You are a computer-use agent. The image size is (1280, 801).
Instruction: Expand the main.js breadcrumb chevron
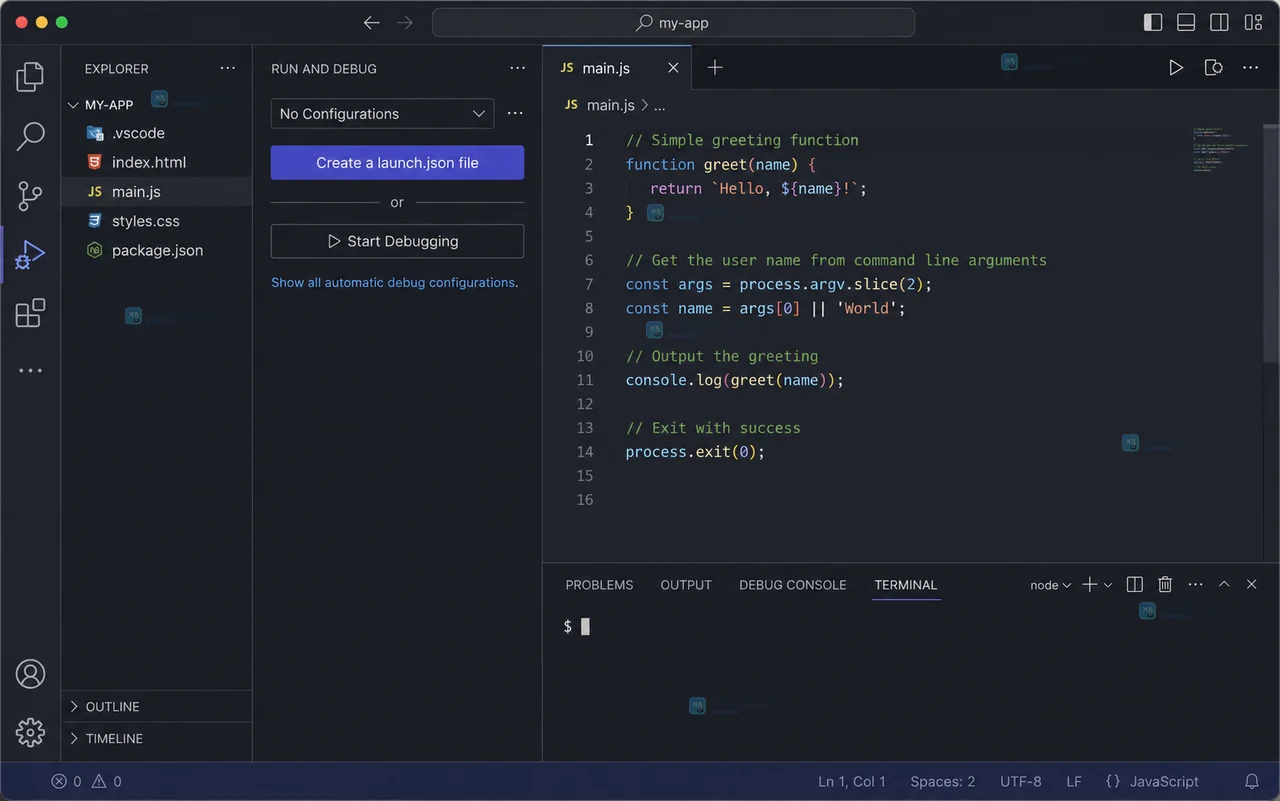[644, 105]
